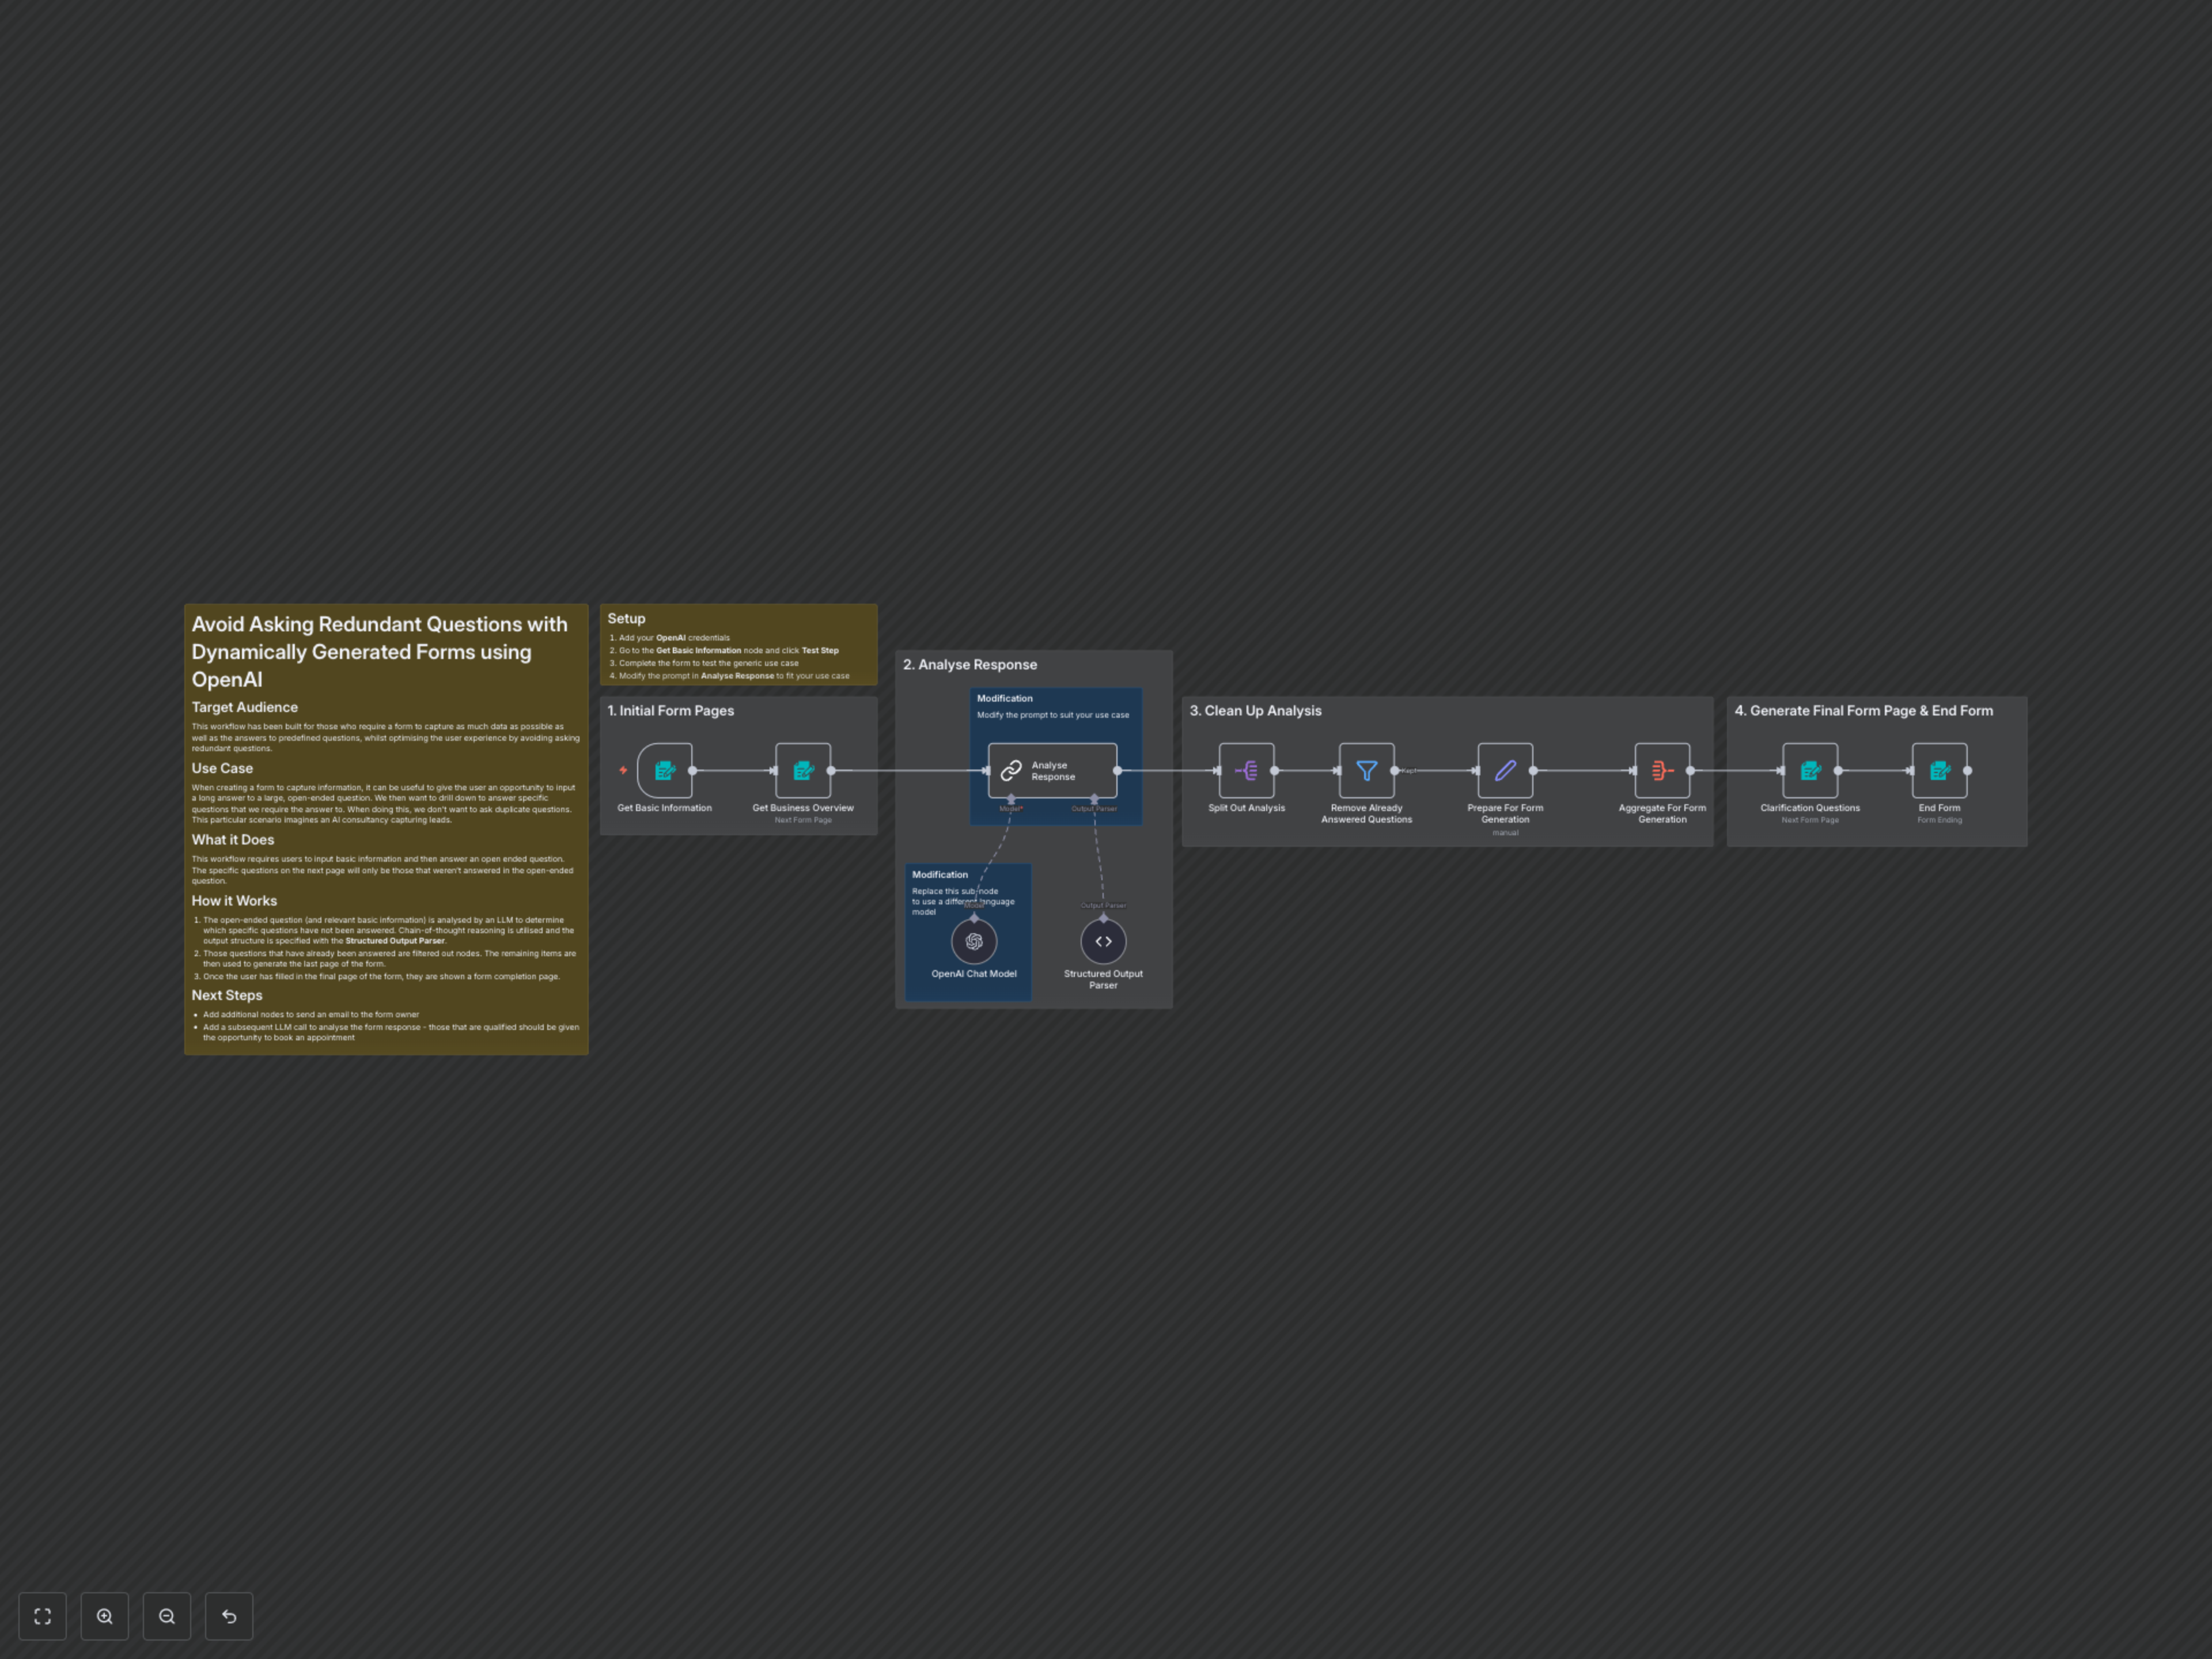2212x1659 pixels.
Task: Select the End Form node
Action: [x=1939, y=770]
